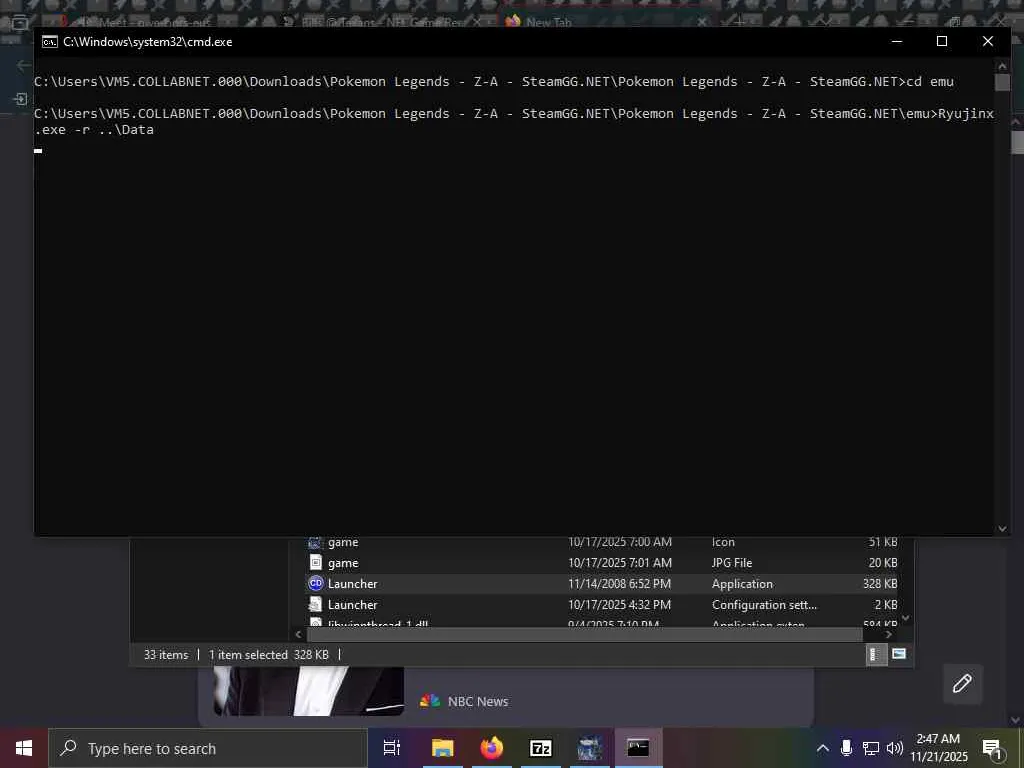Switch Explorer to large icons view
This screenshot has width=1024, height=768.
point(899,654)
